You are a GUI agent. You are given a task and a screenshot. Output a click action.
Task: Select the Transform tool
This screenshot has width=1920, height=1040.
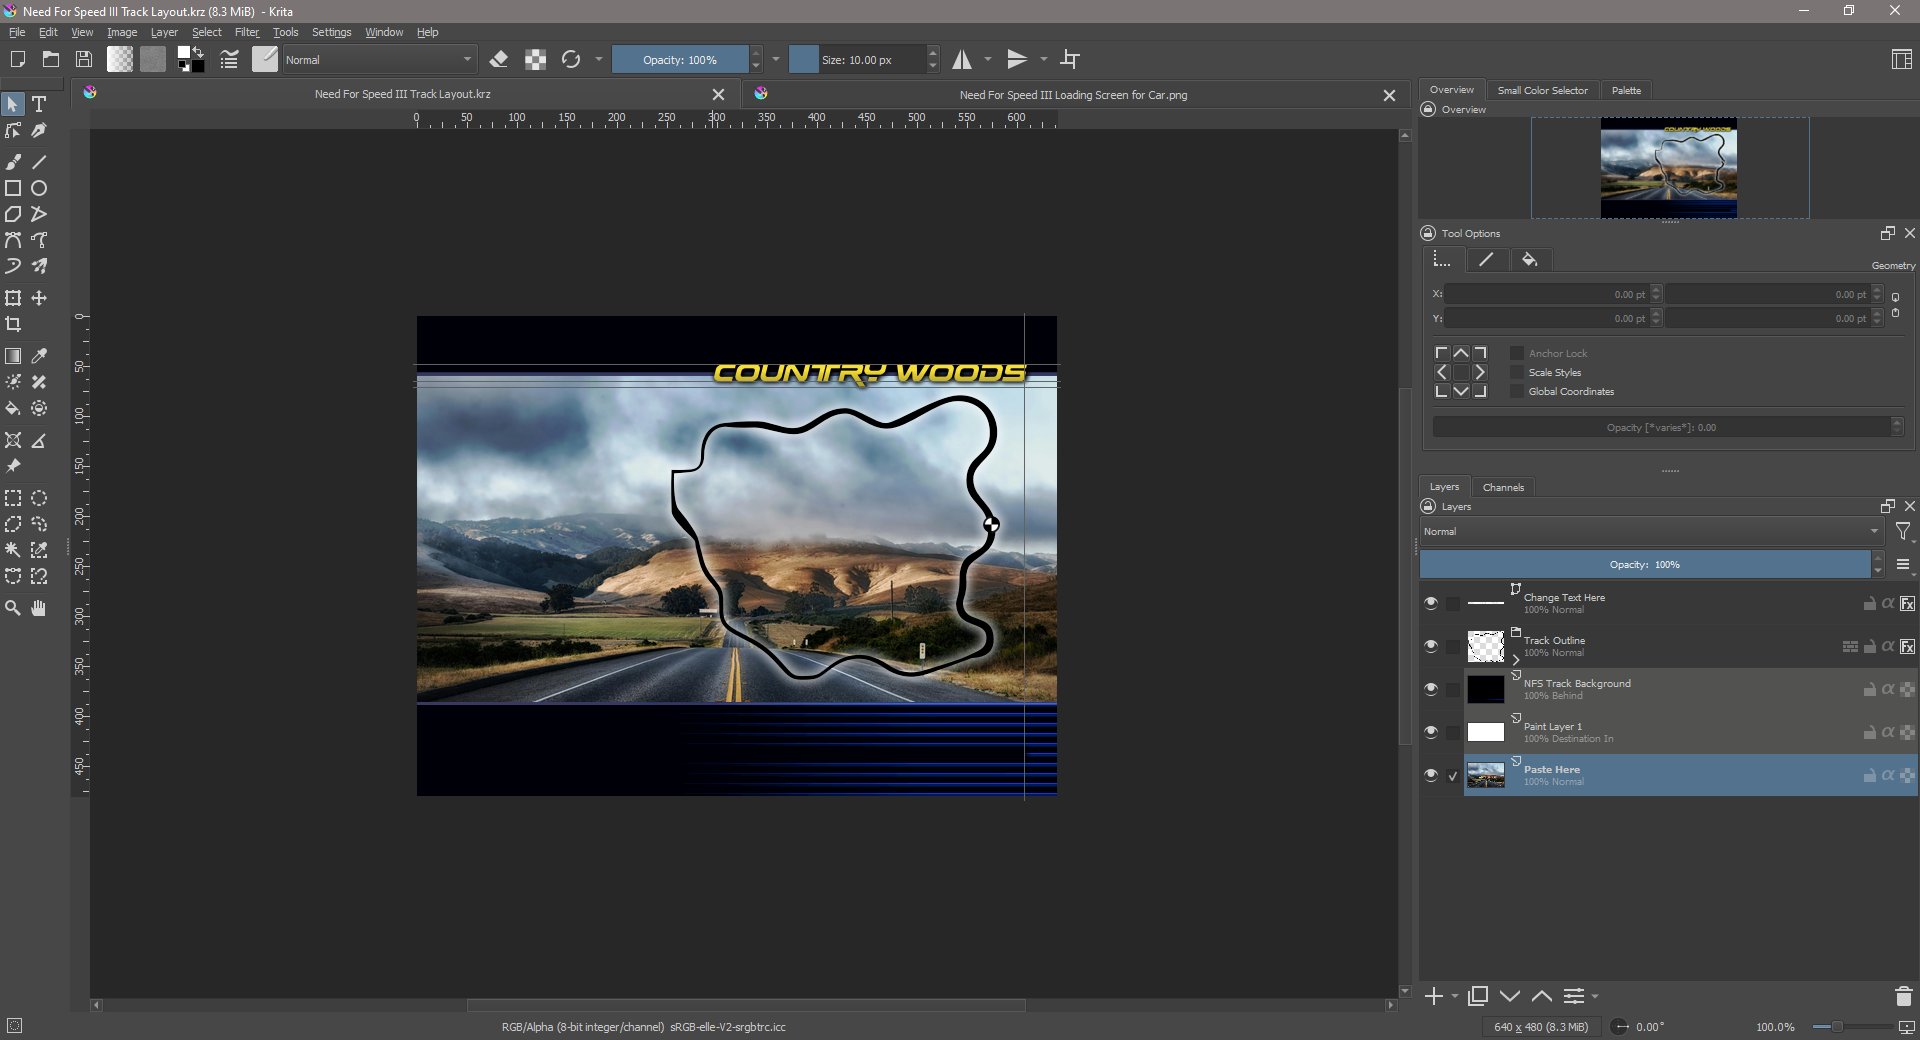coord(13,298)
